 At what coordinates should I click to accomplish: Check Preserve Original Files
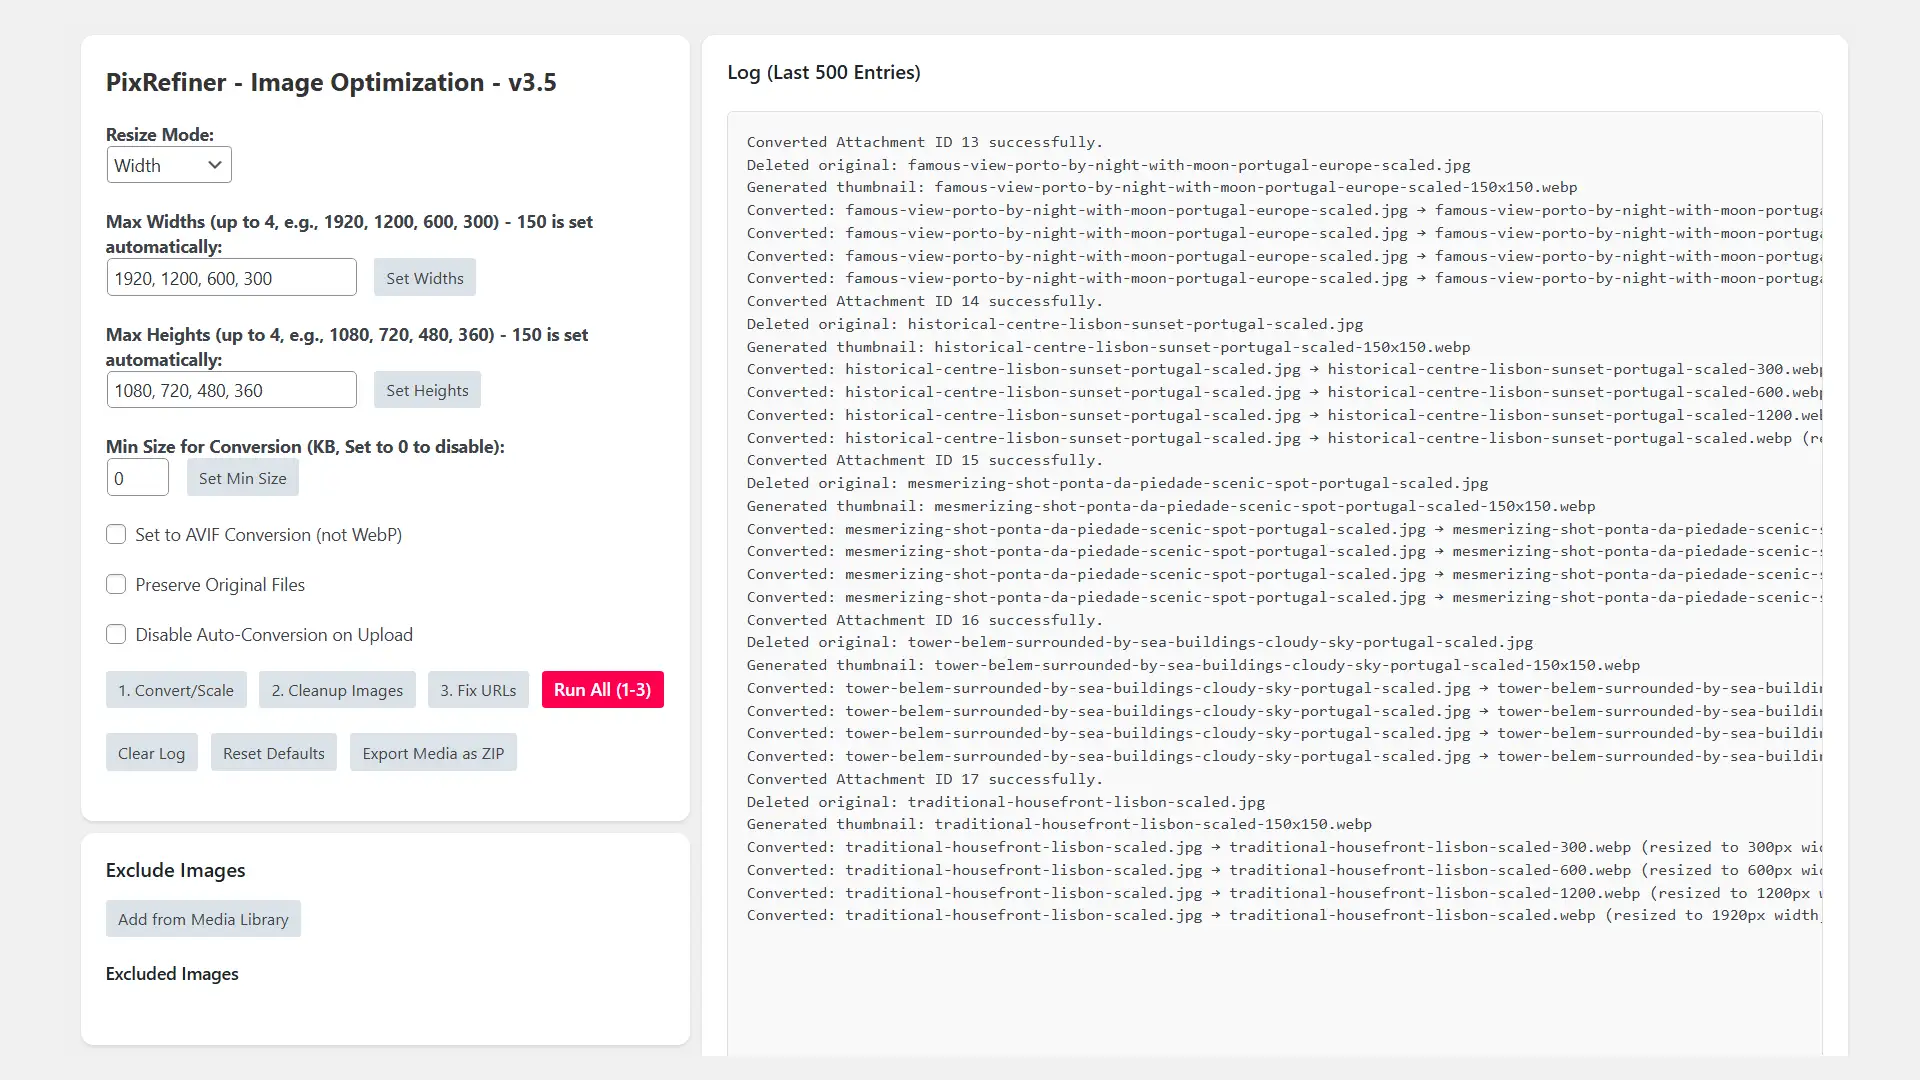tap(116, 585)
